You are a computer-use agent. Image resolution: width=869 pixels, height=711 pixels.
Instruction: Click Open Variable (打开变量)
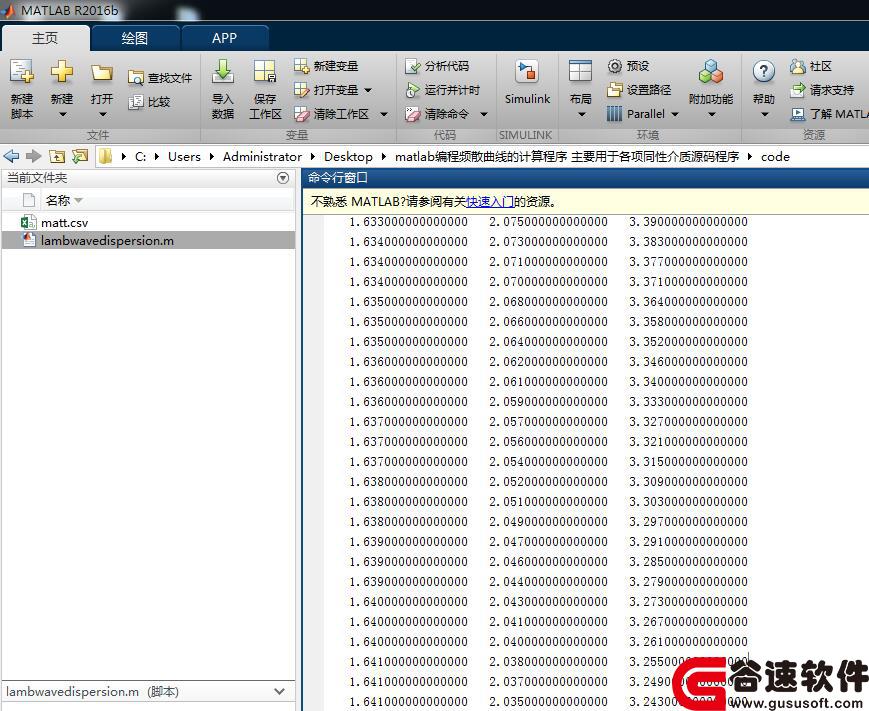tap(326, 90)
